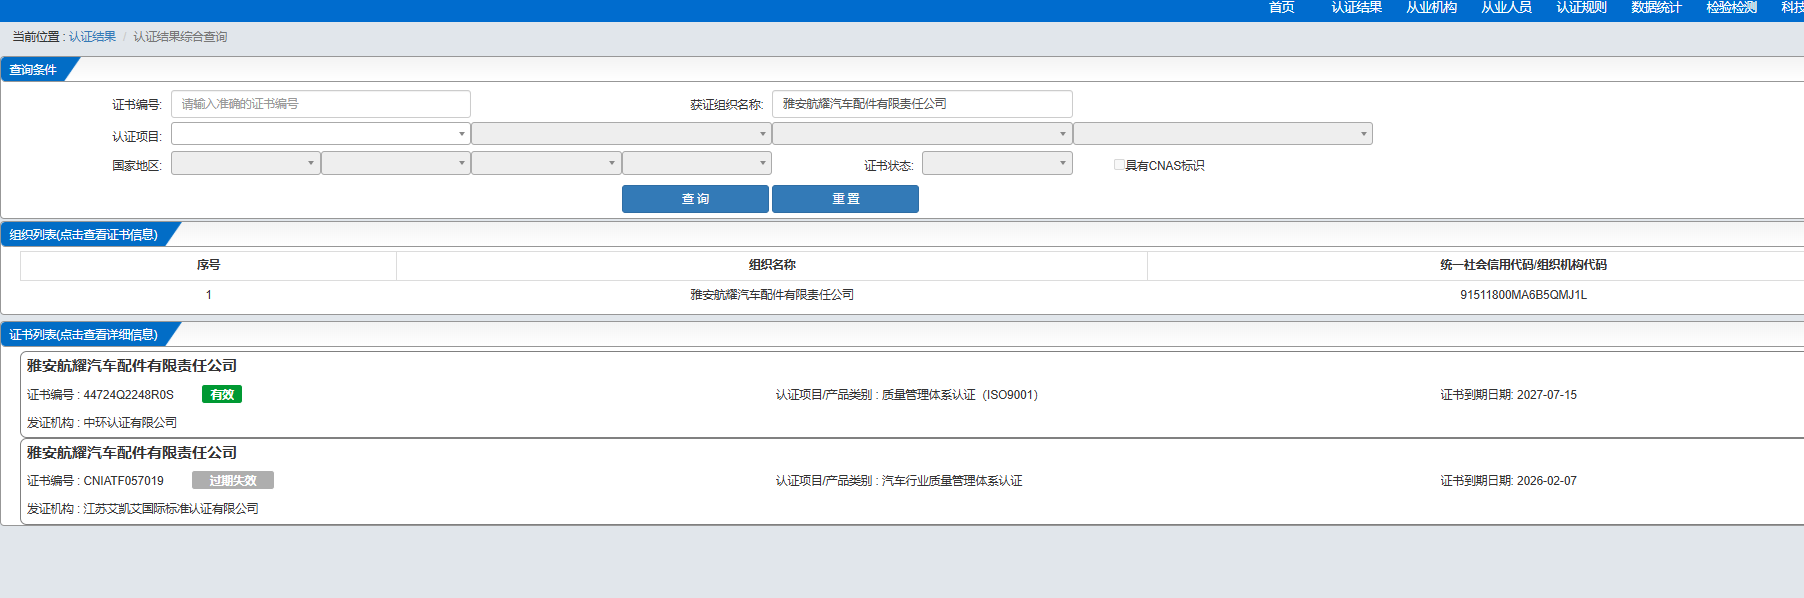Click the 重置 button
The image size is (1804, 598).
tap(845, 199)
